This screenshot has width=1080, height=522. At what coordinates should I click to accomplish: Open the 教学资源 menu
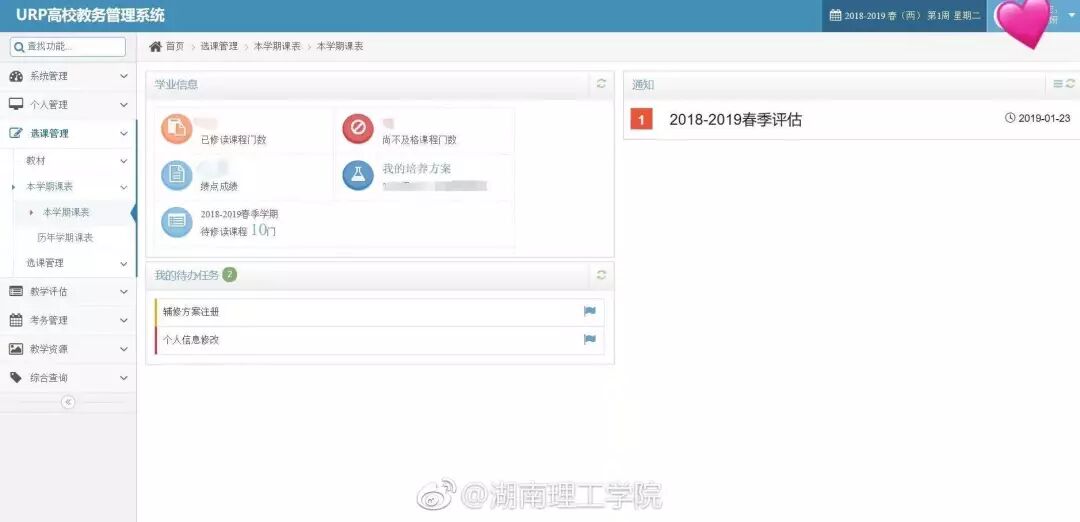[x=68, y=349]
